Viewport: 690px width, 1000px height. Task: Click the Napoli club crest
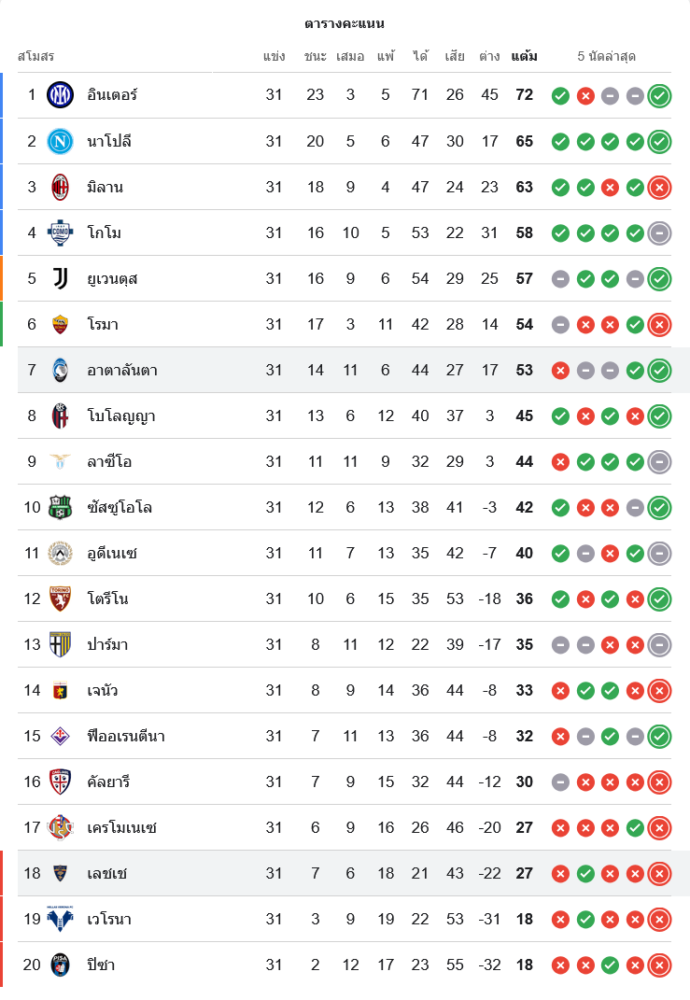61,141
